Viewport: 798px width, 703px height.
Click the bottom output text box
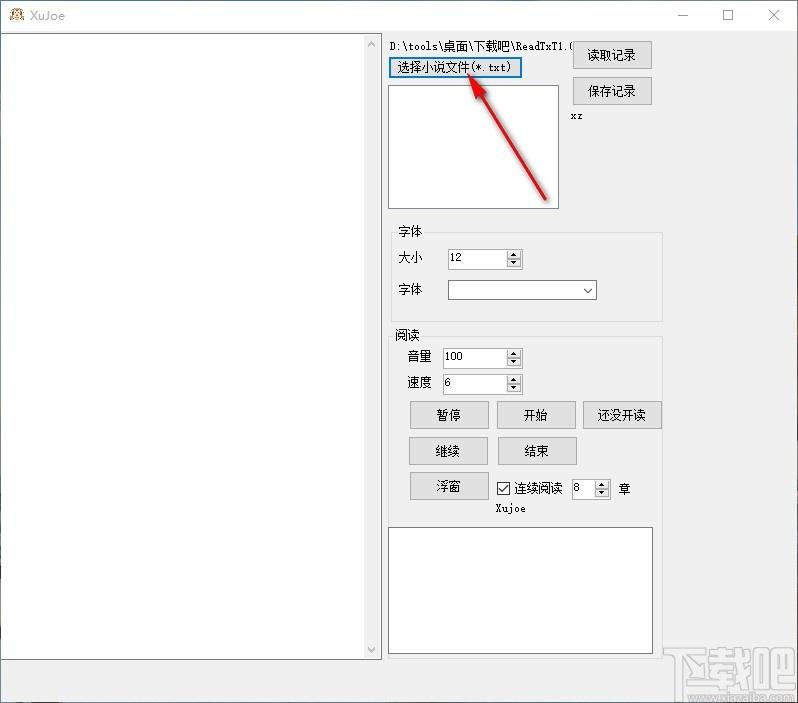point(520,590)
